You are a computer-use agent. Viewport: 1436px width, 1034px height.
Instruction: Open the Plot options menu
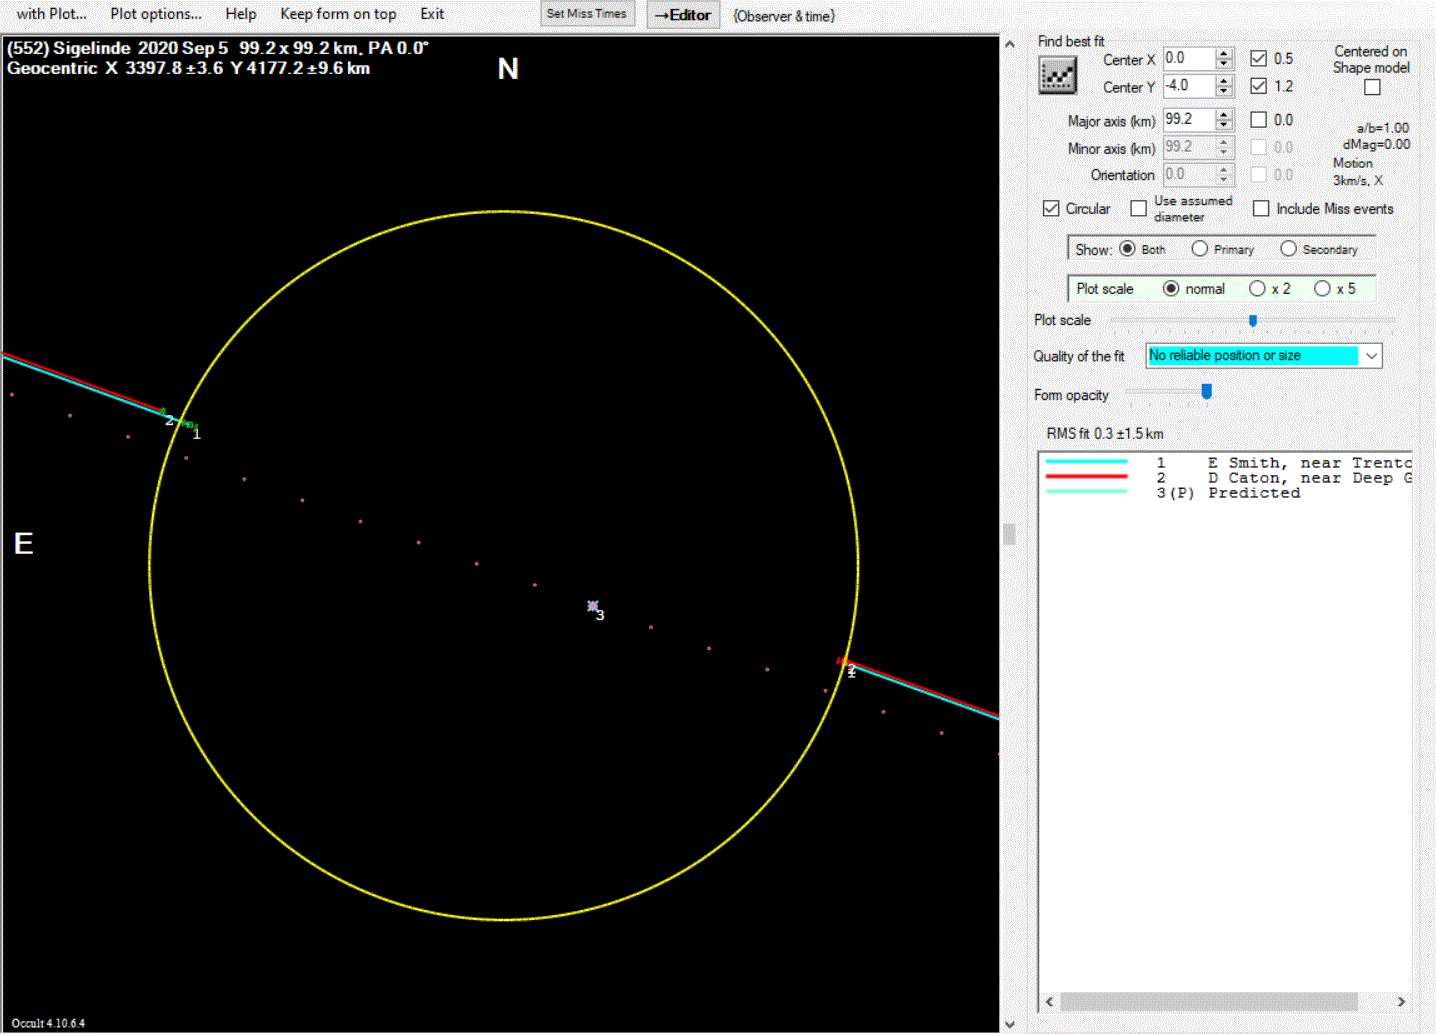click(x=156, y=14)
